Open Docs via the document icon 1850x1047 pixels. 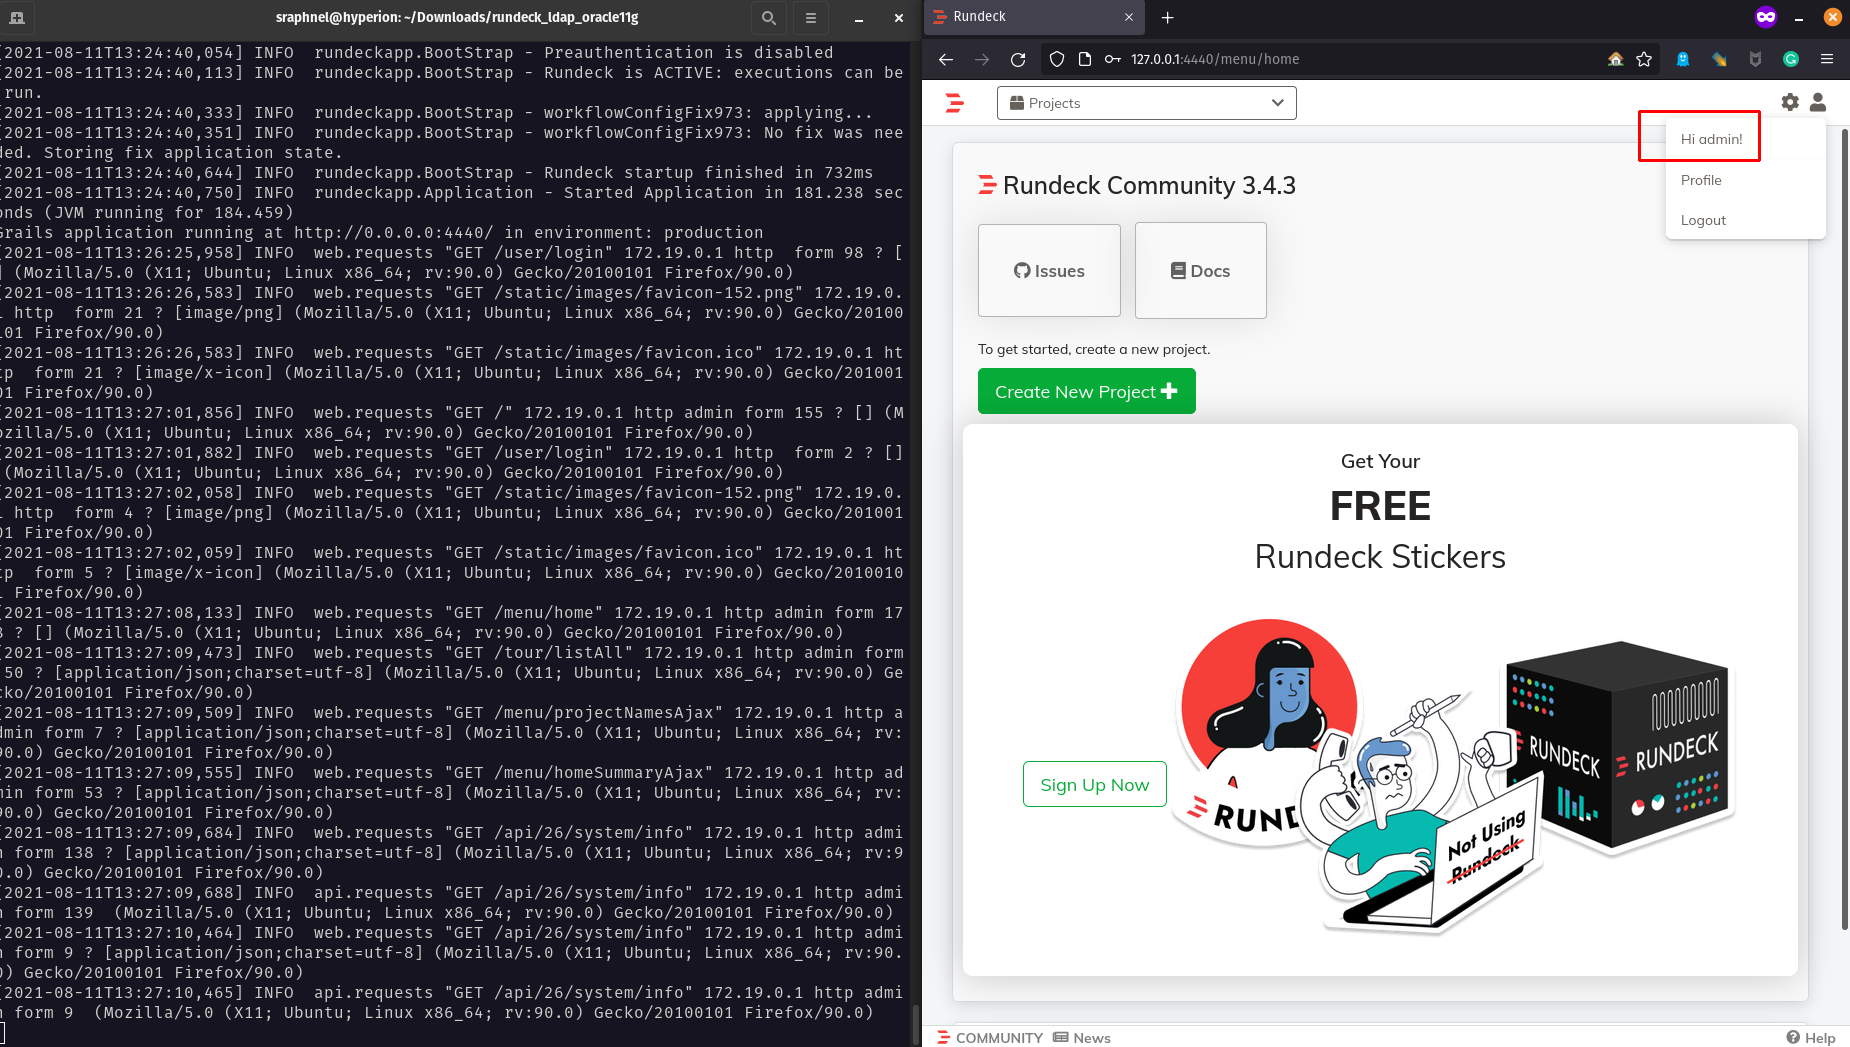point(1200,270)
